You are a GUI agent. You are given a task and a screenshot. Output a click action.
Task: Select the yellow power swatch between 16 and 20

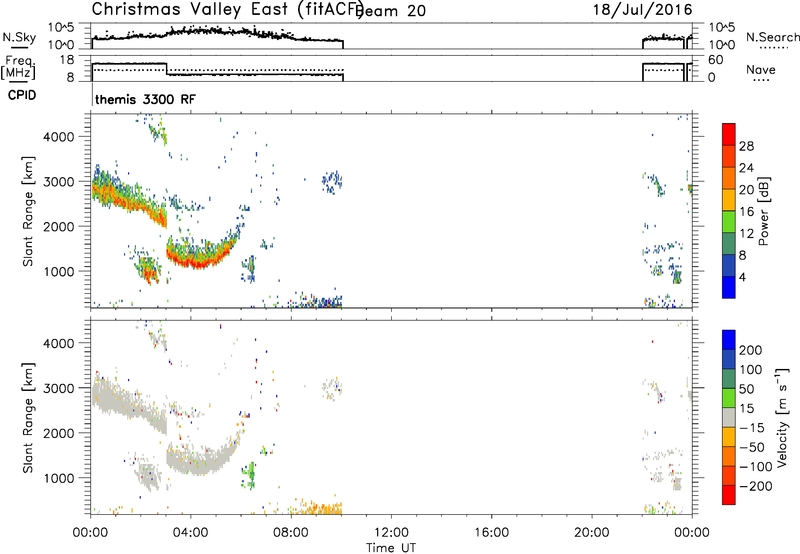[729, 199]
